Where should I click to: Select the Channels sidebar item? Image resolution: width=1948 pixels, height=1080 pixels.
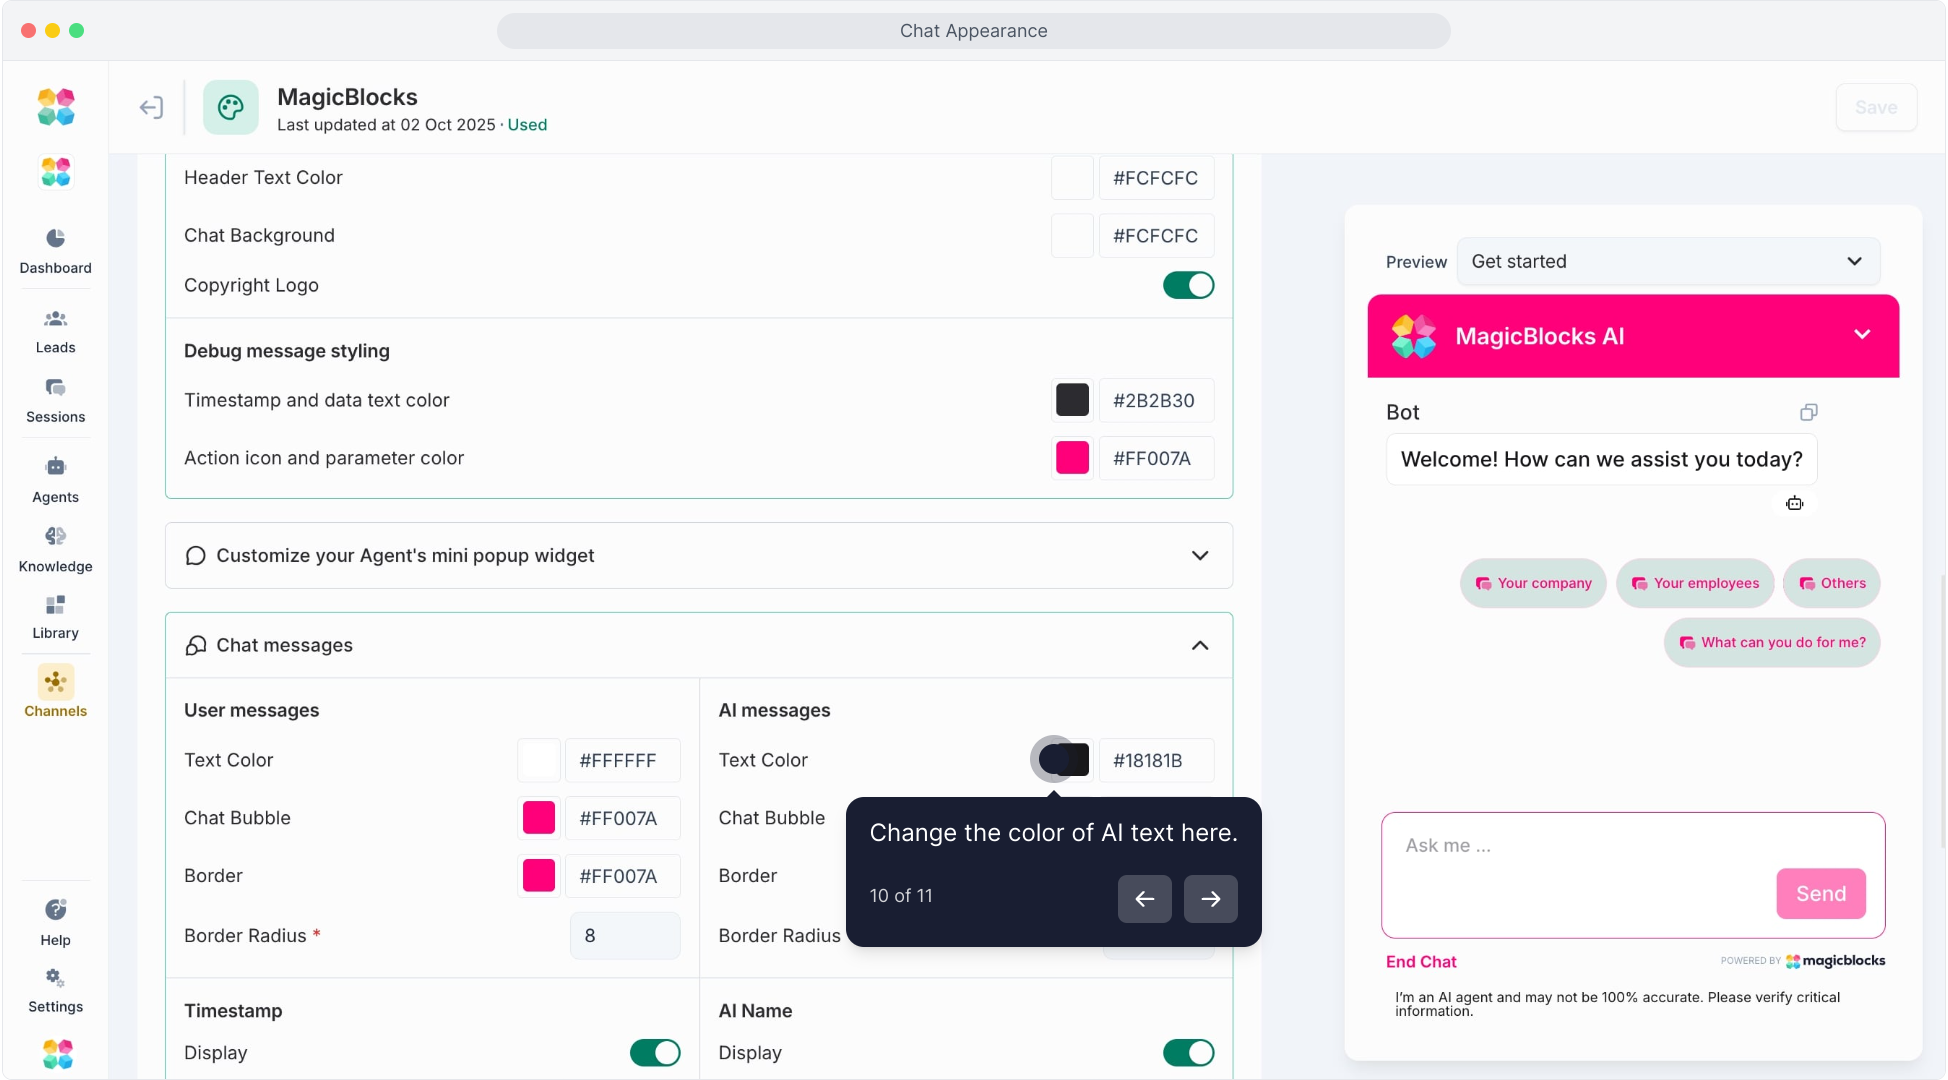click(55, 683)
